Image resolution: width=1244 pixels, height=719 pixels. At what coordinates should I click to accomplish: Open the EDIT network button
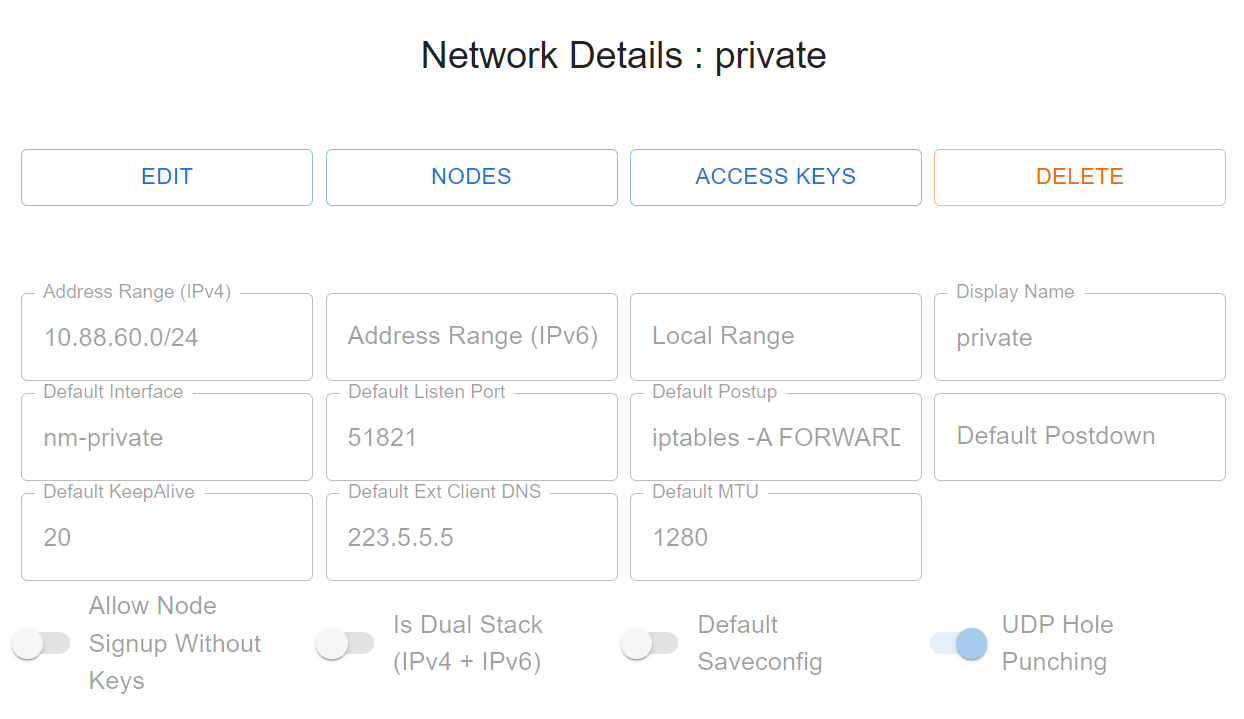click(167, 177)
